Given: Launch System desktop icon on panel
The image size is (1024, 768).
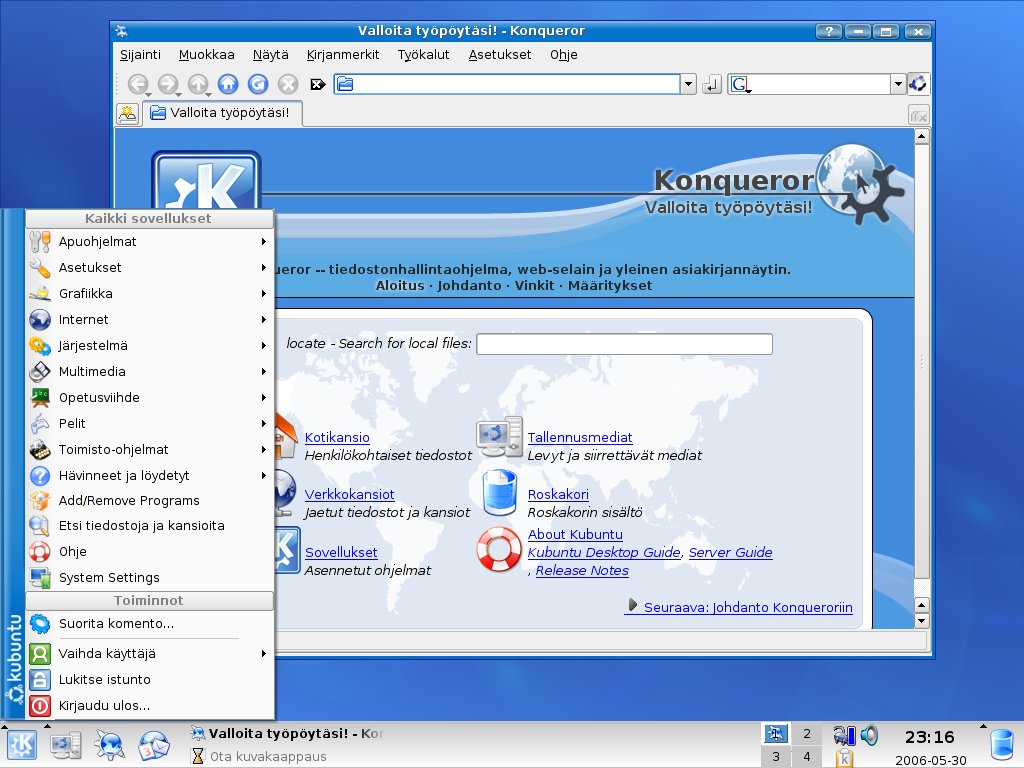Looking at the screenshot, I should tap(66, 745).
